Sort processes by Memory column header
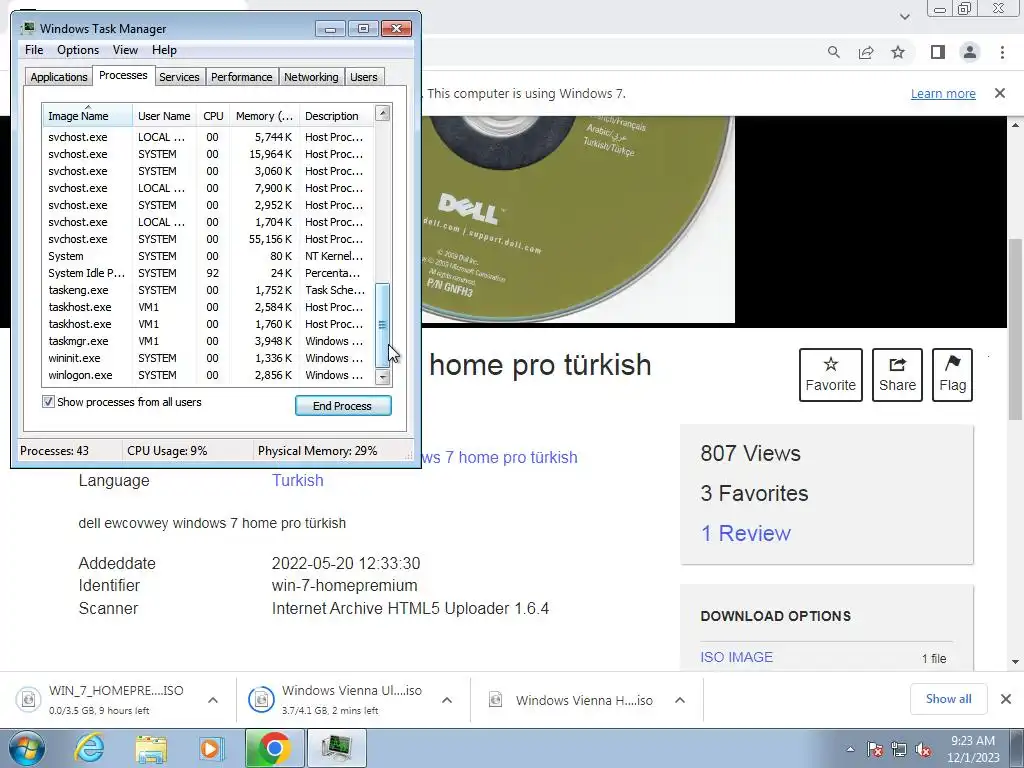Viewport: 1024px width, 768px height. coord(264,116)
